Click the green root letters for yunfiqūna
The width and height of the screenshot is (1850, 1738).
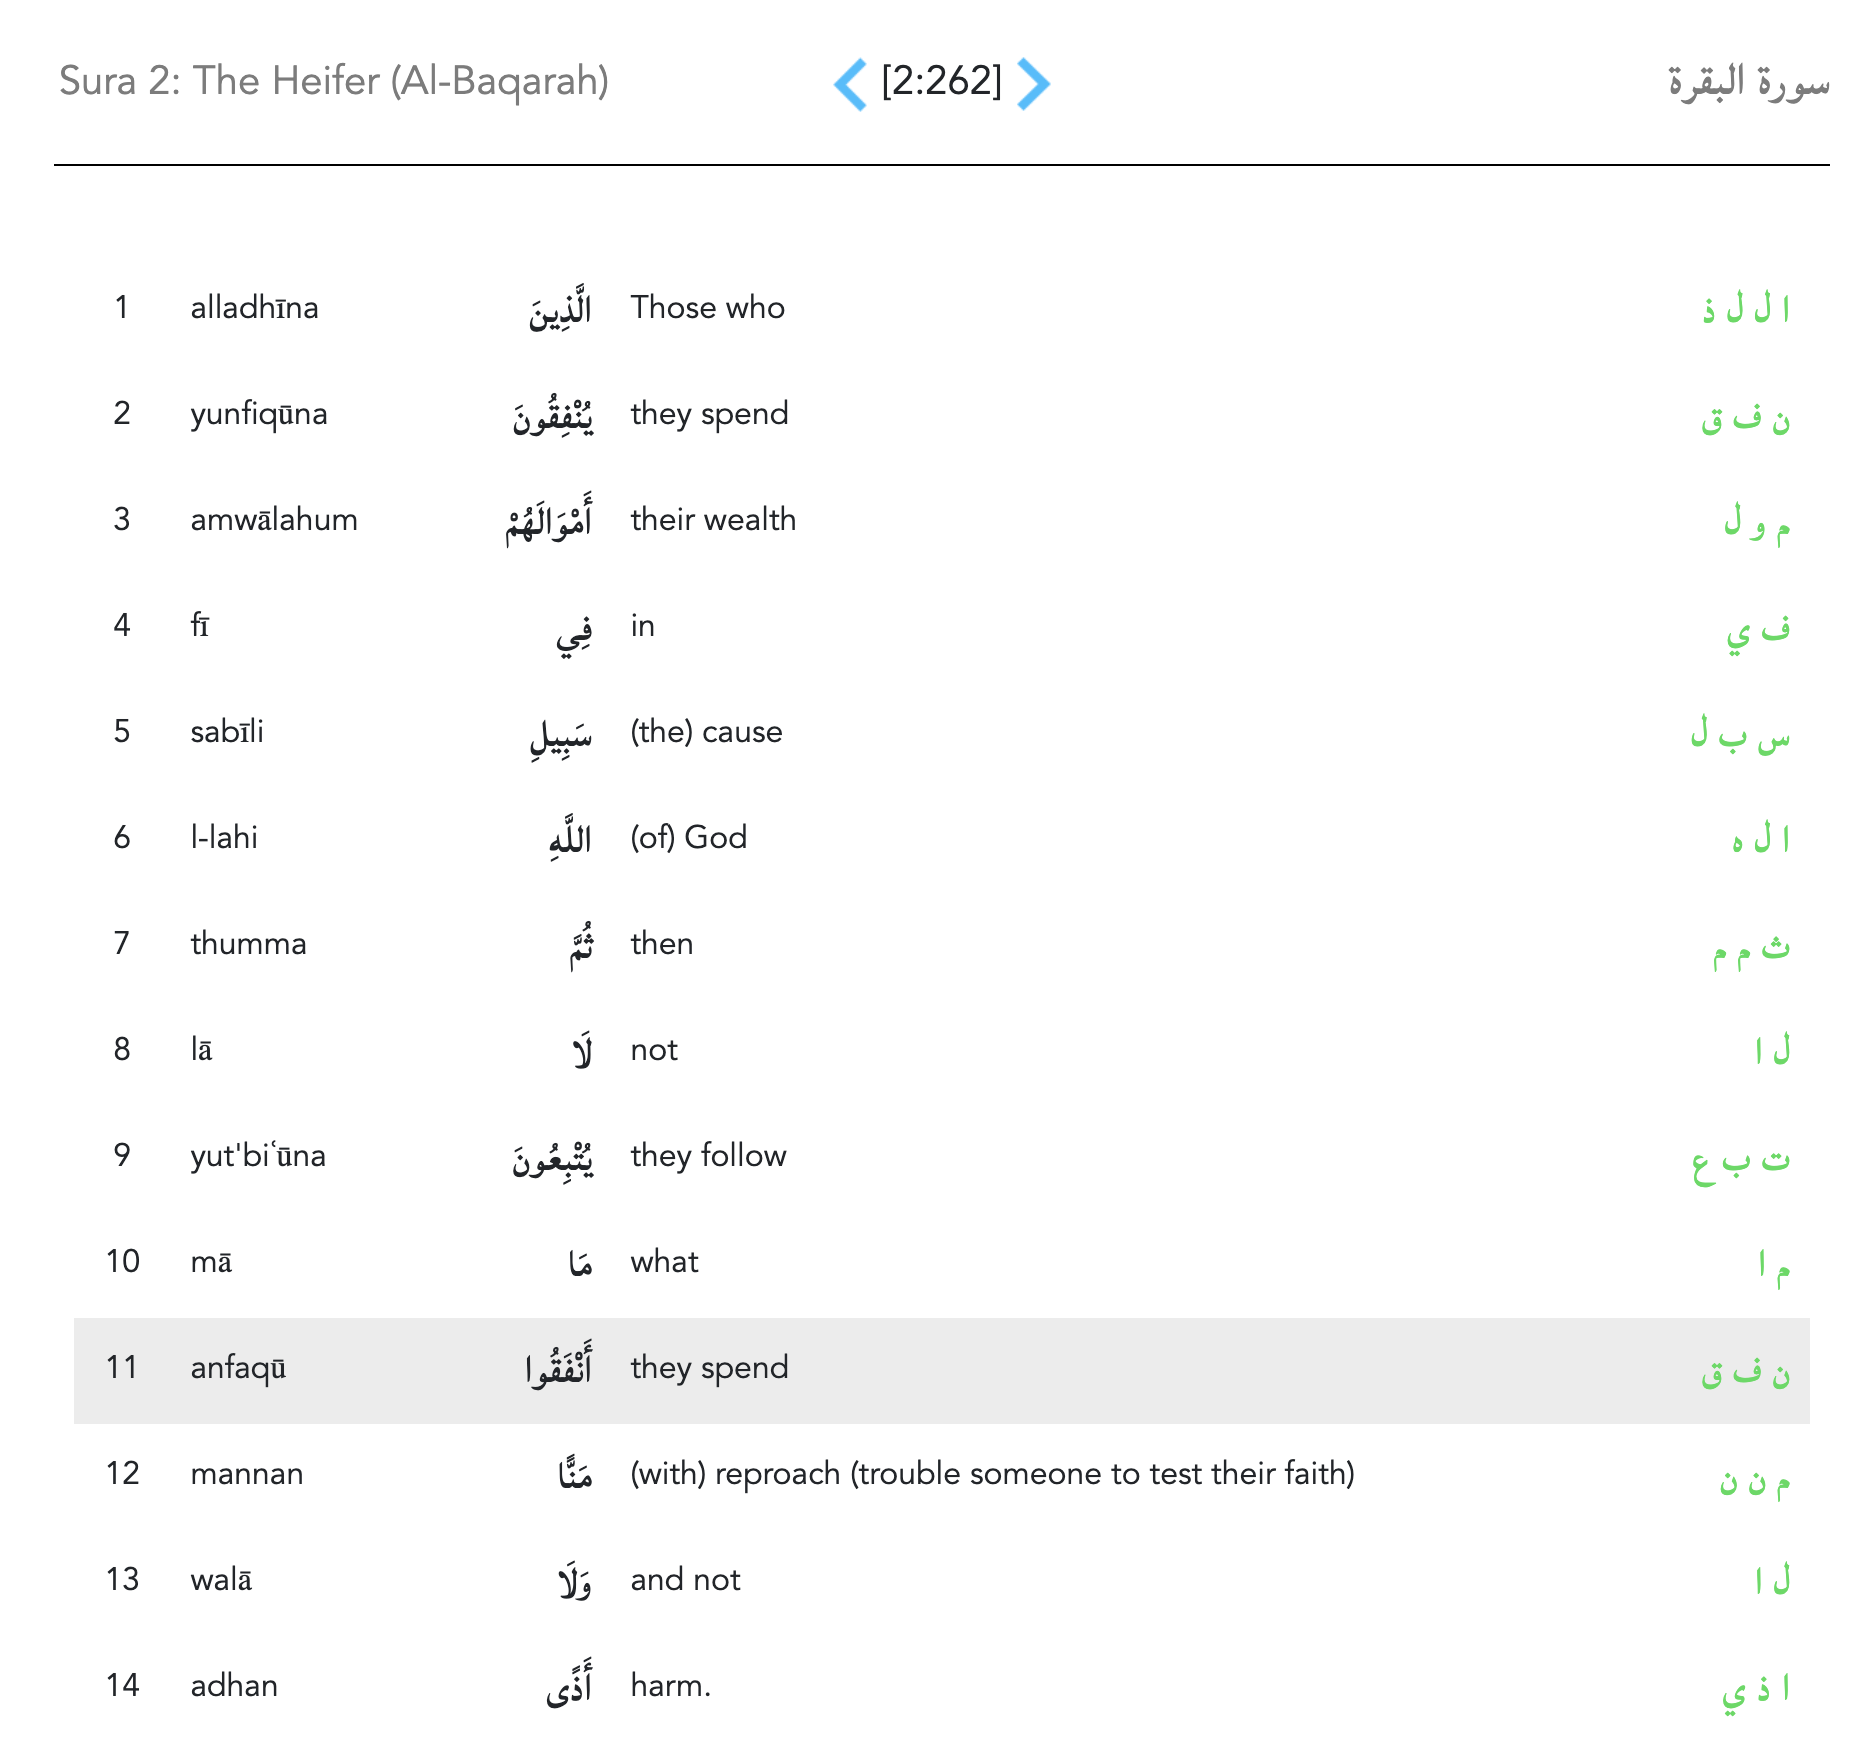(x=1745, y=417)
